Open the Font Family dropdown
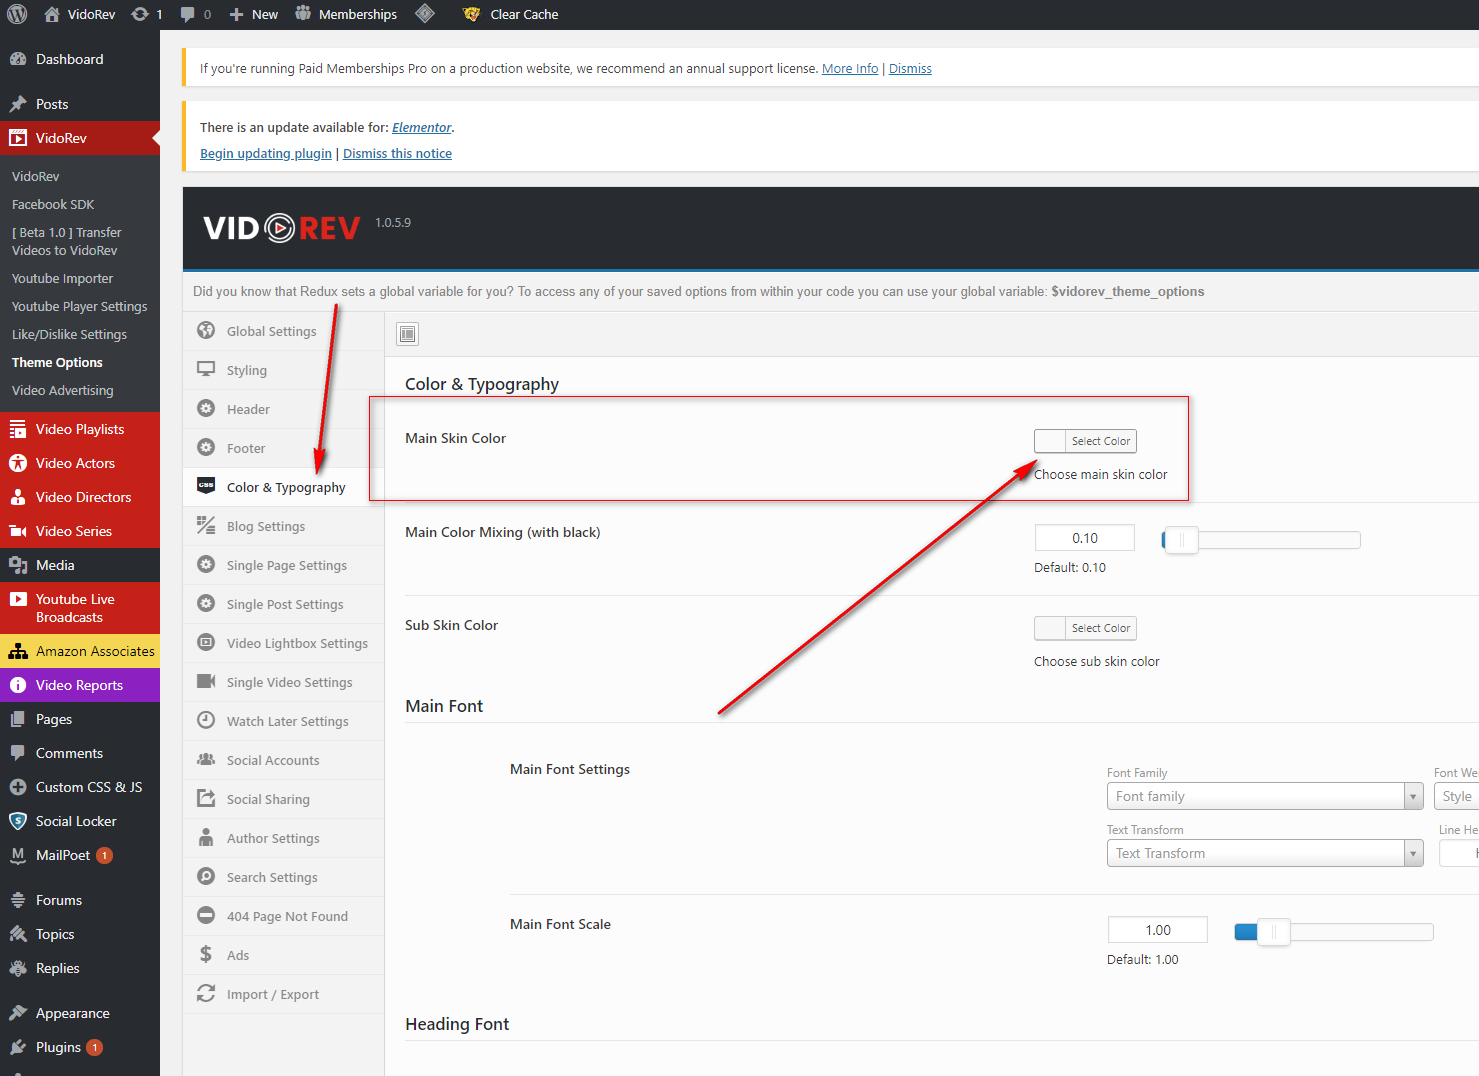Image resolution: width=1479 pixels, height=1076 pixels. pyautogui.click(x=1264, y=796)
